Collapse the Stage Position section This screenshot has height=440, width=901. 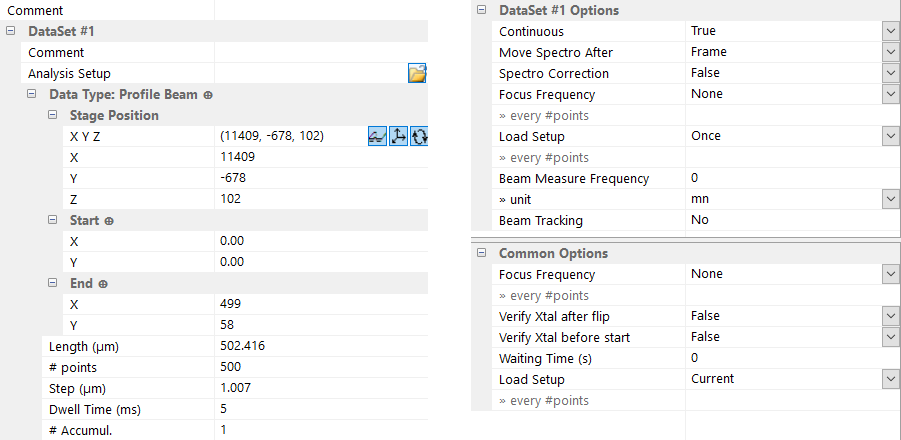click(53, 116)
